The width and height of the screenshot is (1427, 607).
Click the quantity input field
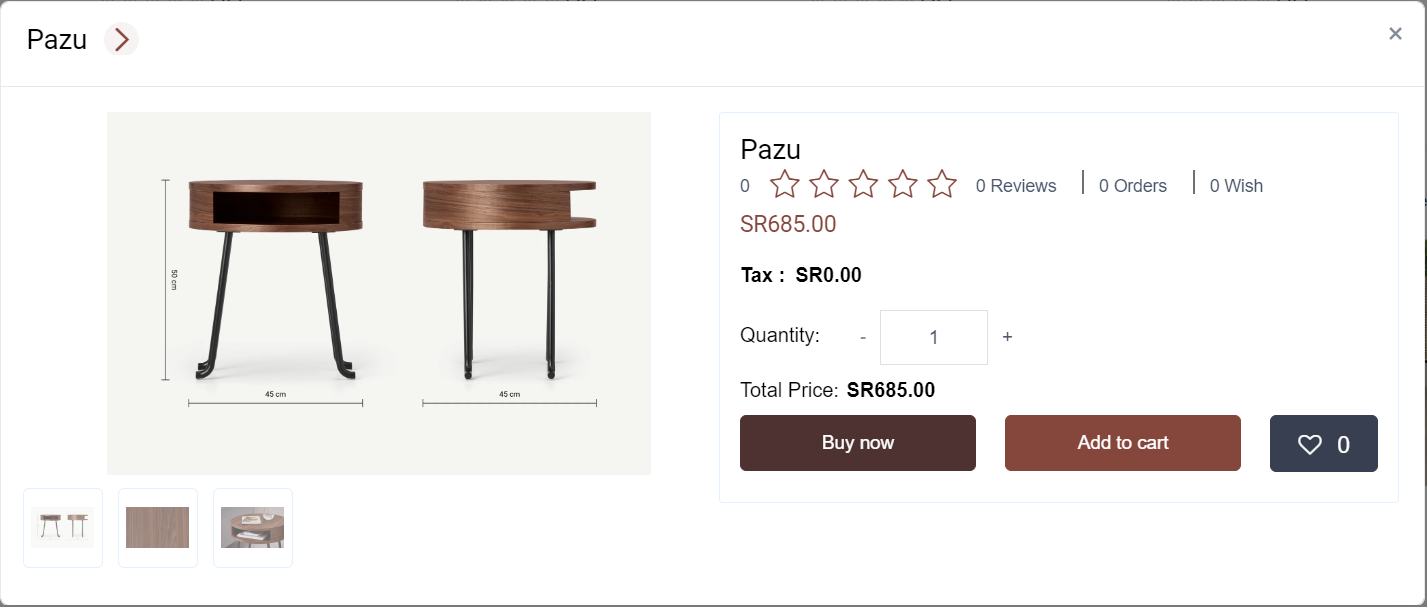tap(933, 338)
